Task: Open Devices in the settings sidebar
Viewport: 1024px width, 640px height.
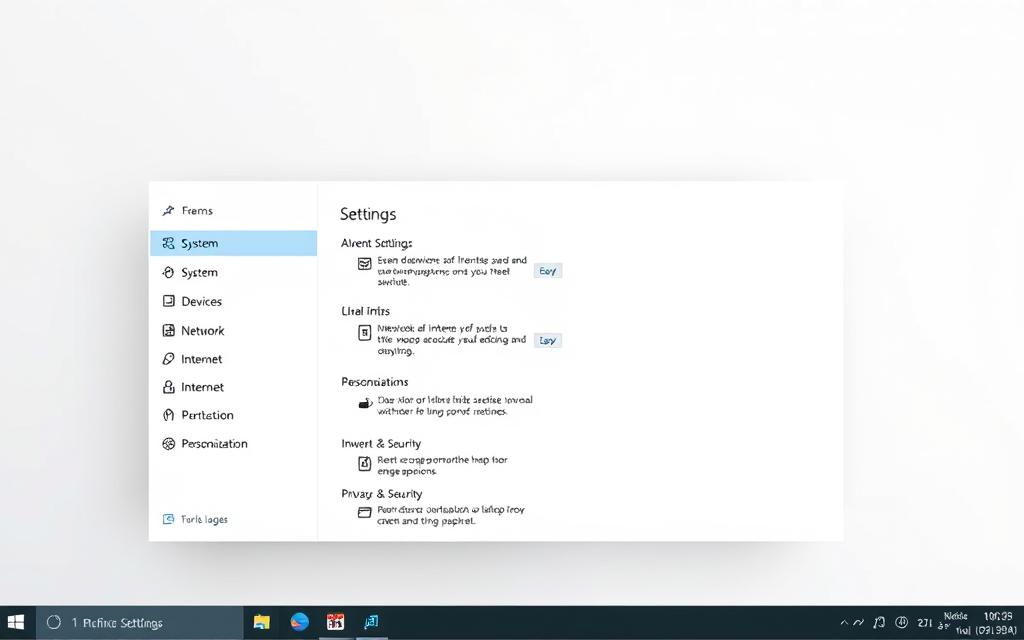Action: 201,301
